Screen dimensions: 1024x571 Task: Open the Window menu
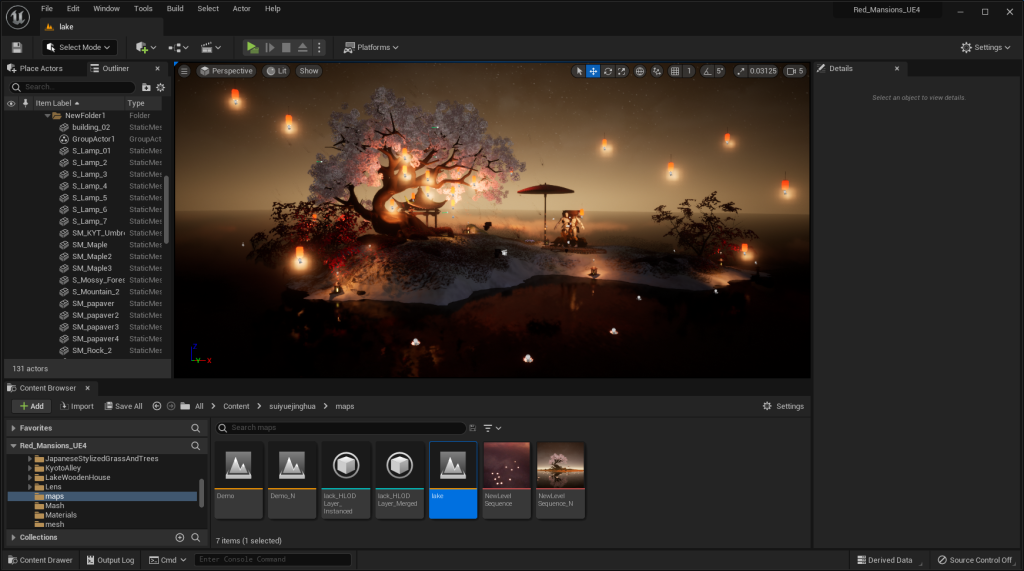coord(106,8)
